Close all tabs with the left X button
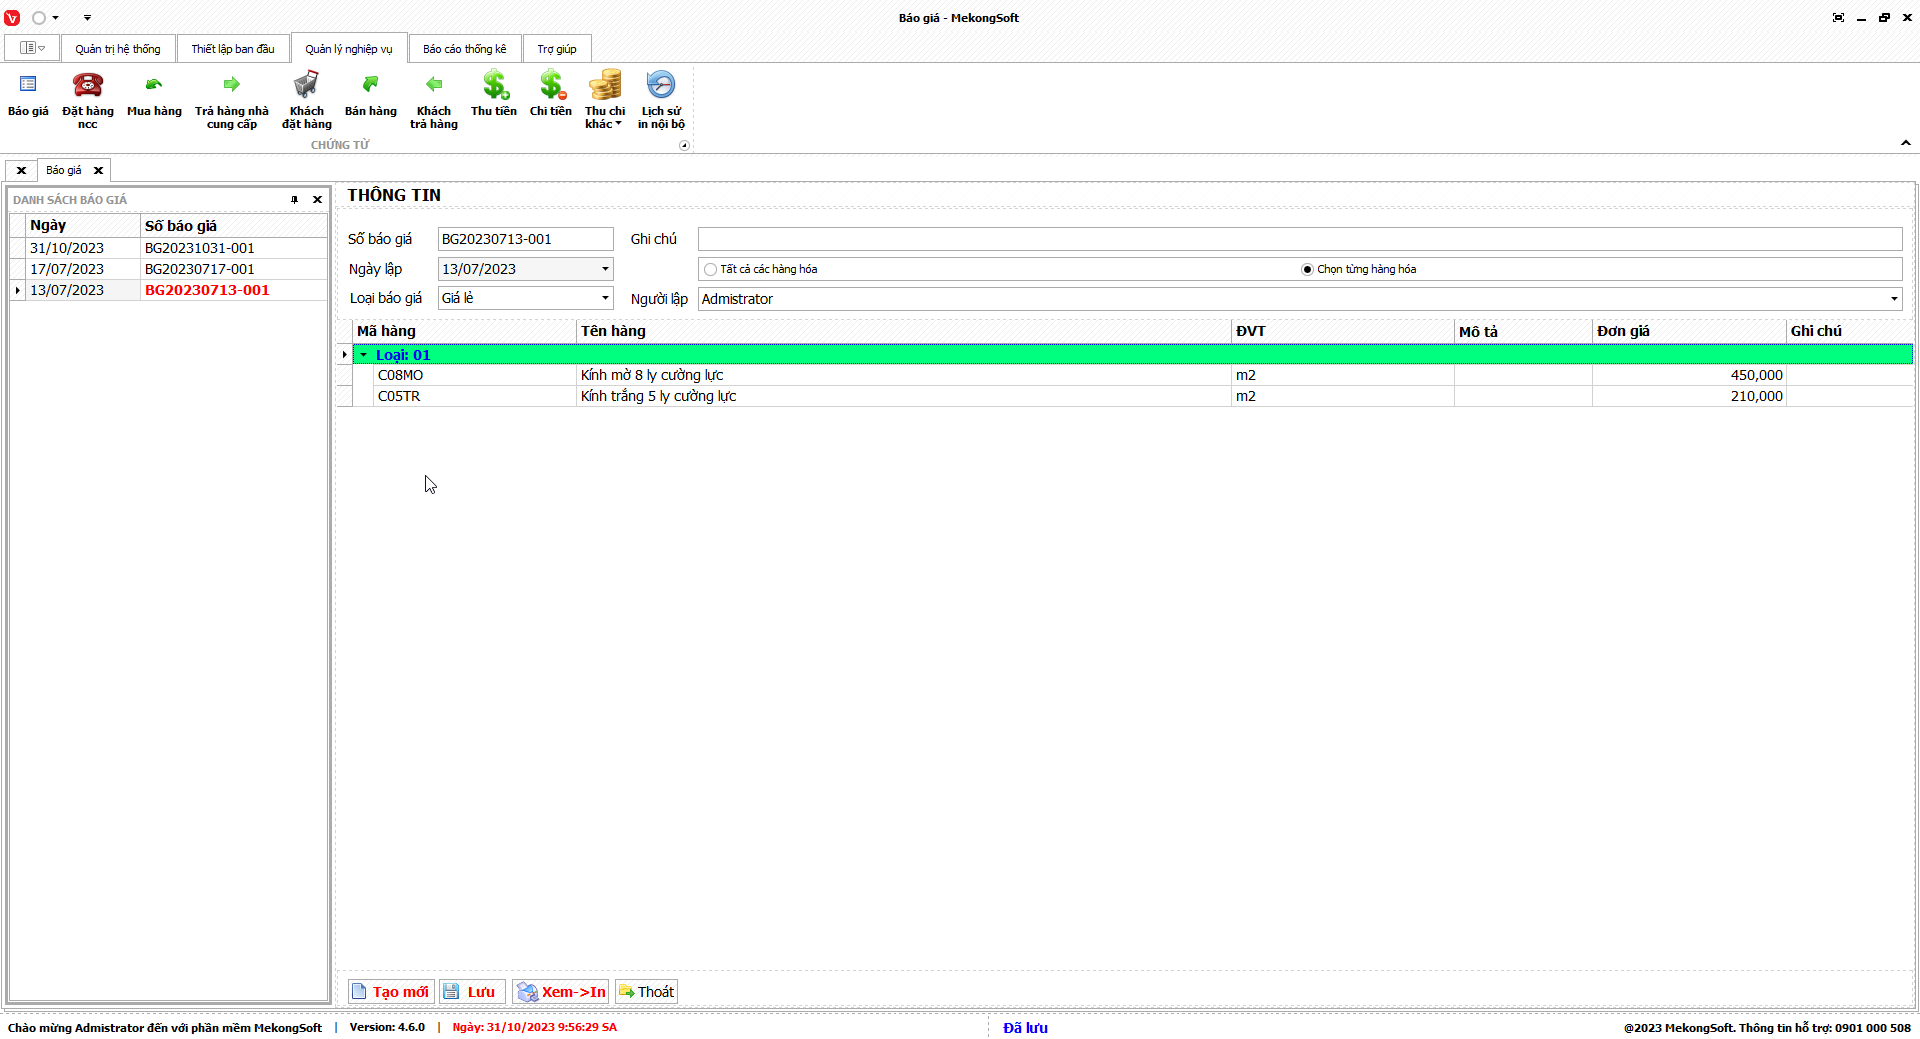 (21, 171)
